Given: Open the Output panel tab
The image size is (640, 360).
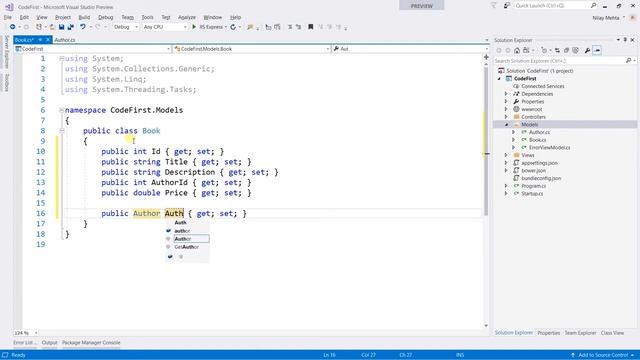Looking at the screenshot, I should (49, 342).
